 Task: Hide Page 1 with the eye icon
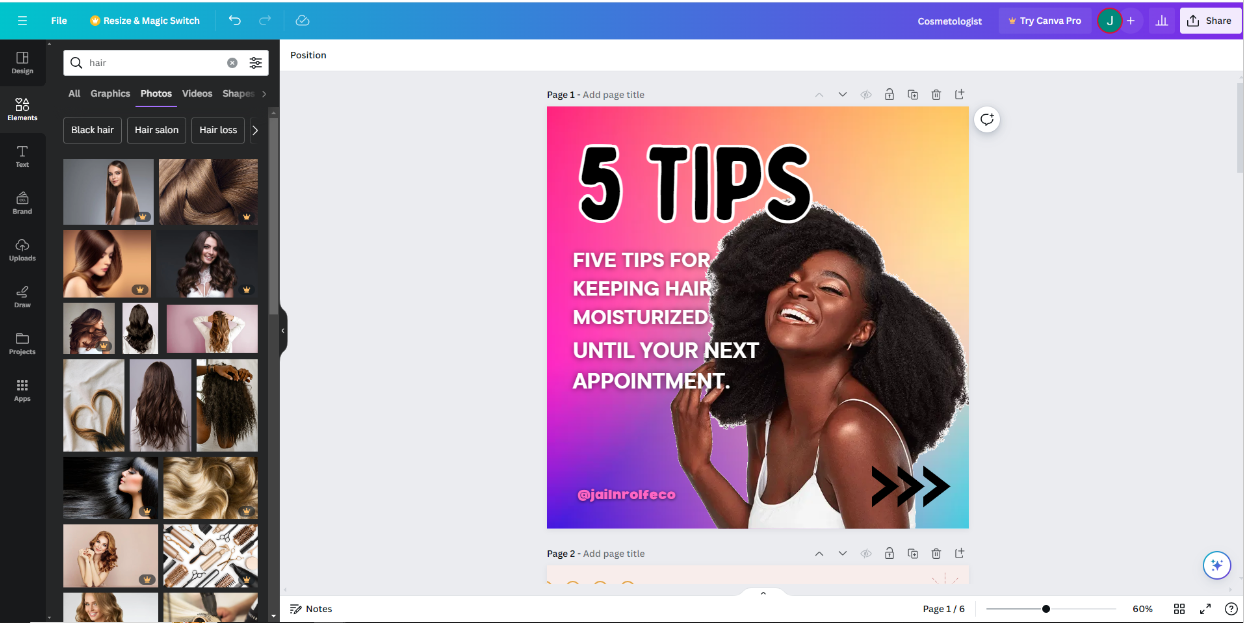(x=866, y=94)
